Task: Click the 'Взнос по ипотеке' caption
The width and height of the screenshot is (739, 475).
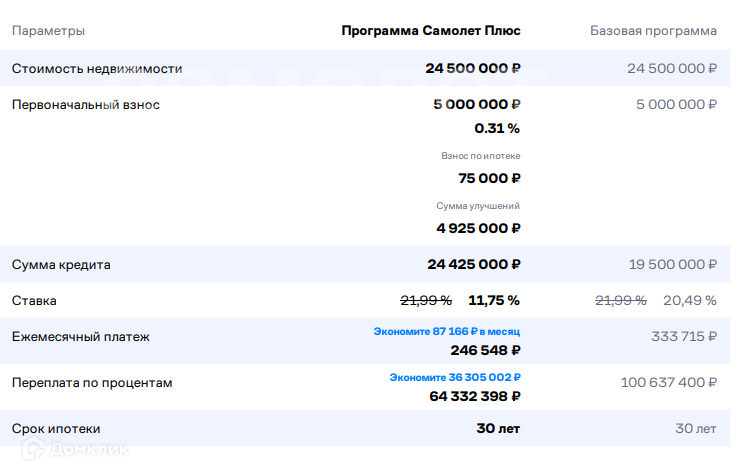Action: pyautogui.click(x=480, y=156)
